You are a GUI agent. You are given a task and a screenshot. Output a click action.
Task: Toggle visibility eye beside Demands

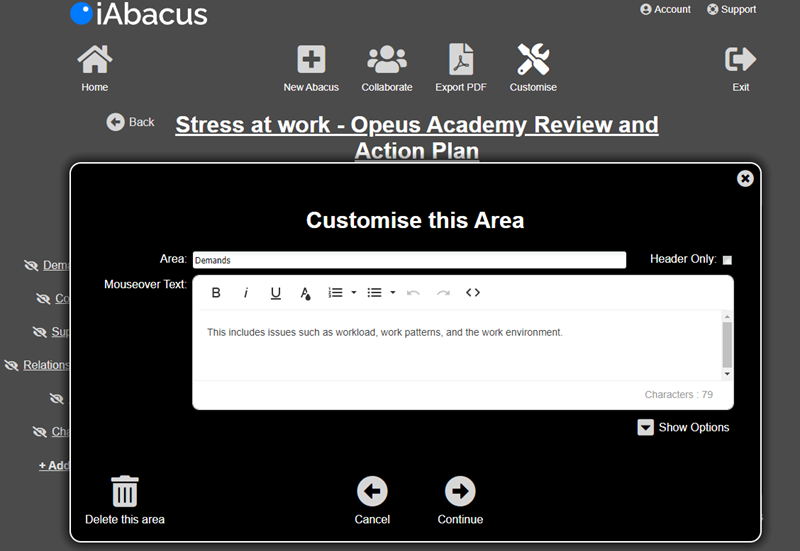coord(31,265)
